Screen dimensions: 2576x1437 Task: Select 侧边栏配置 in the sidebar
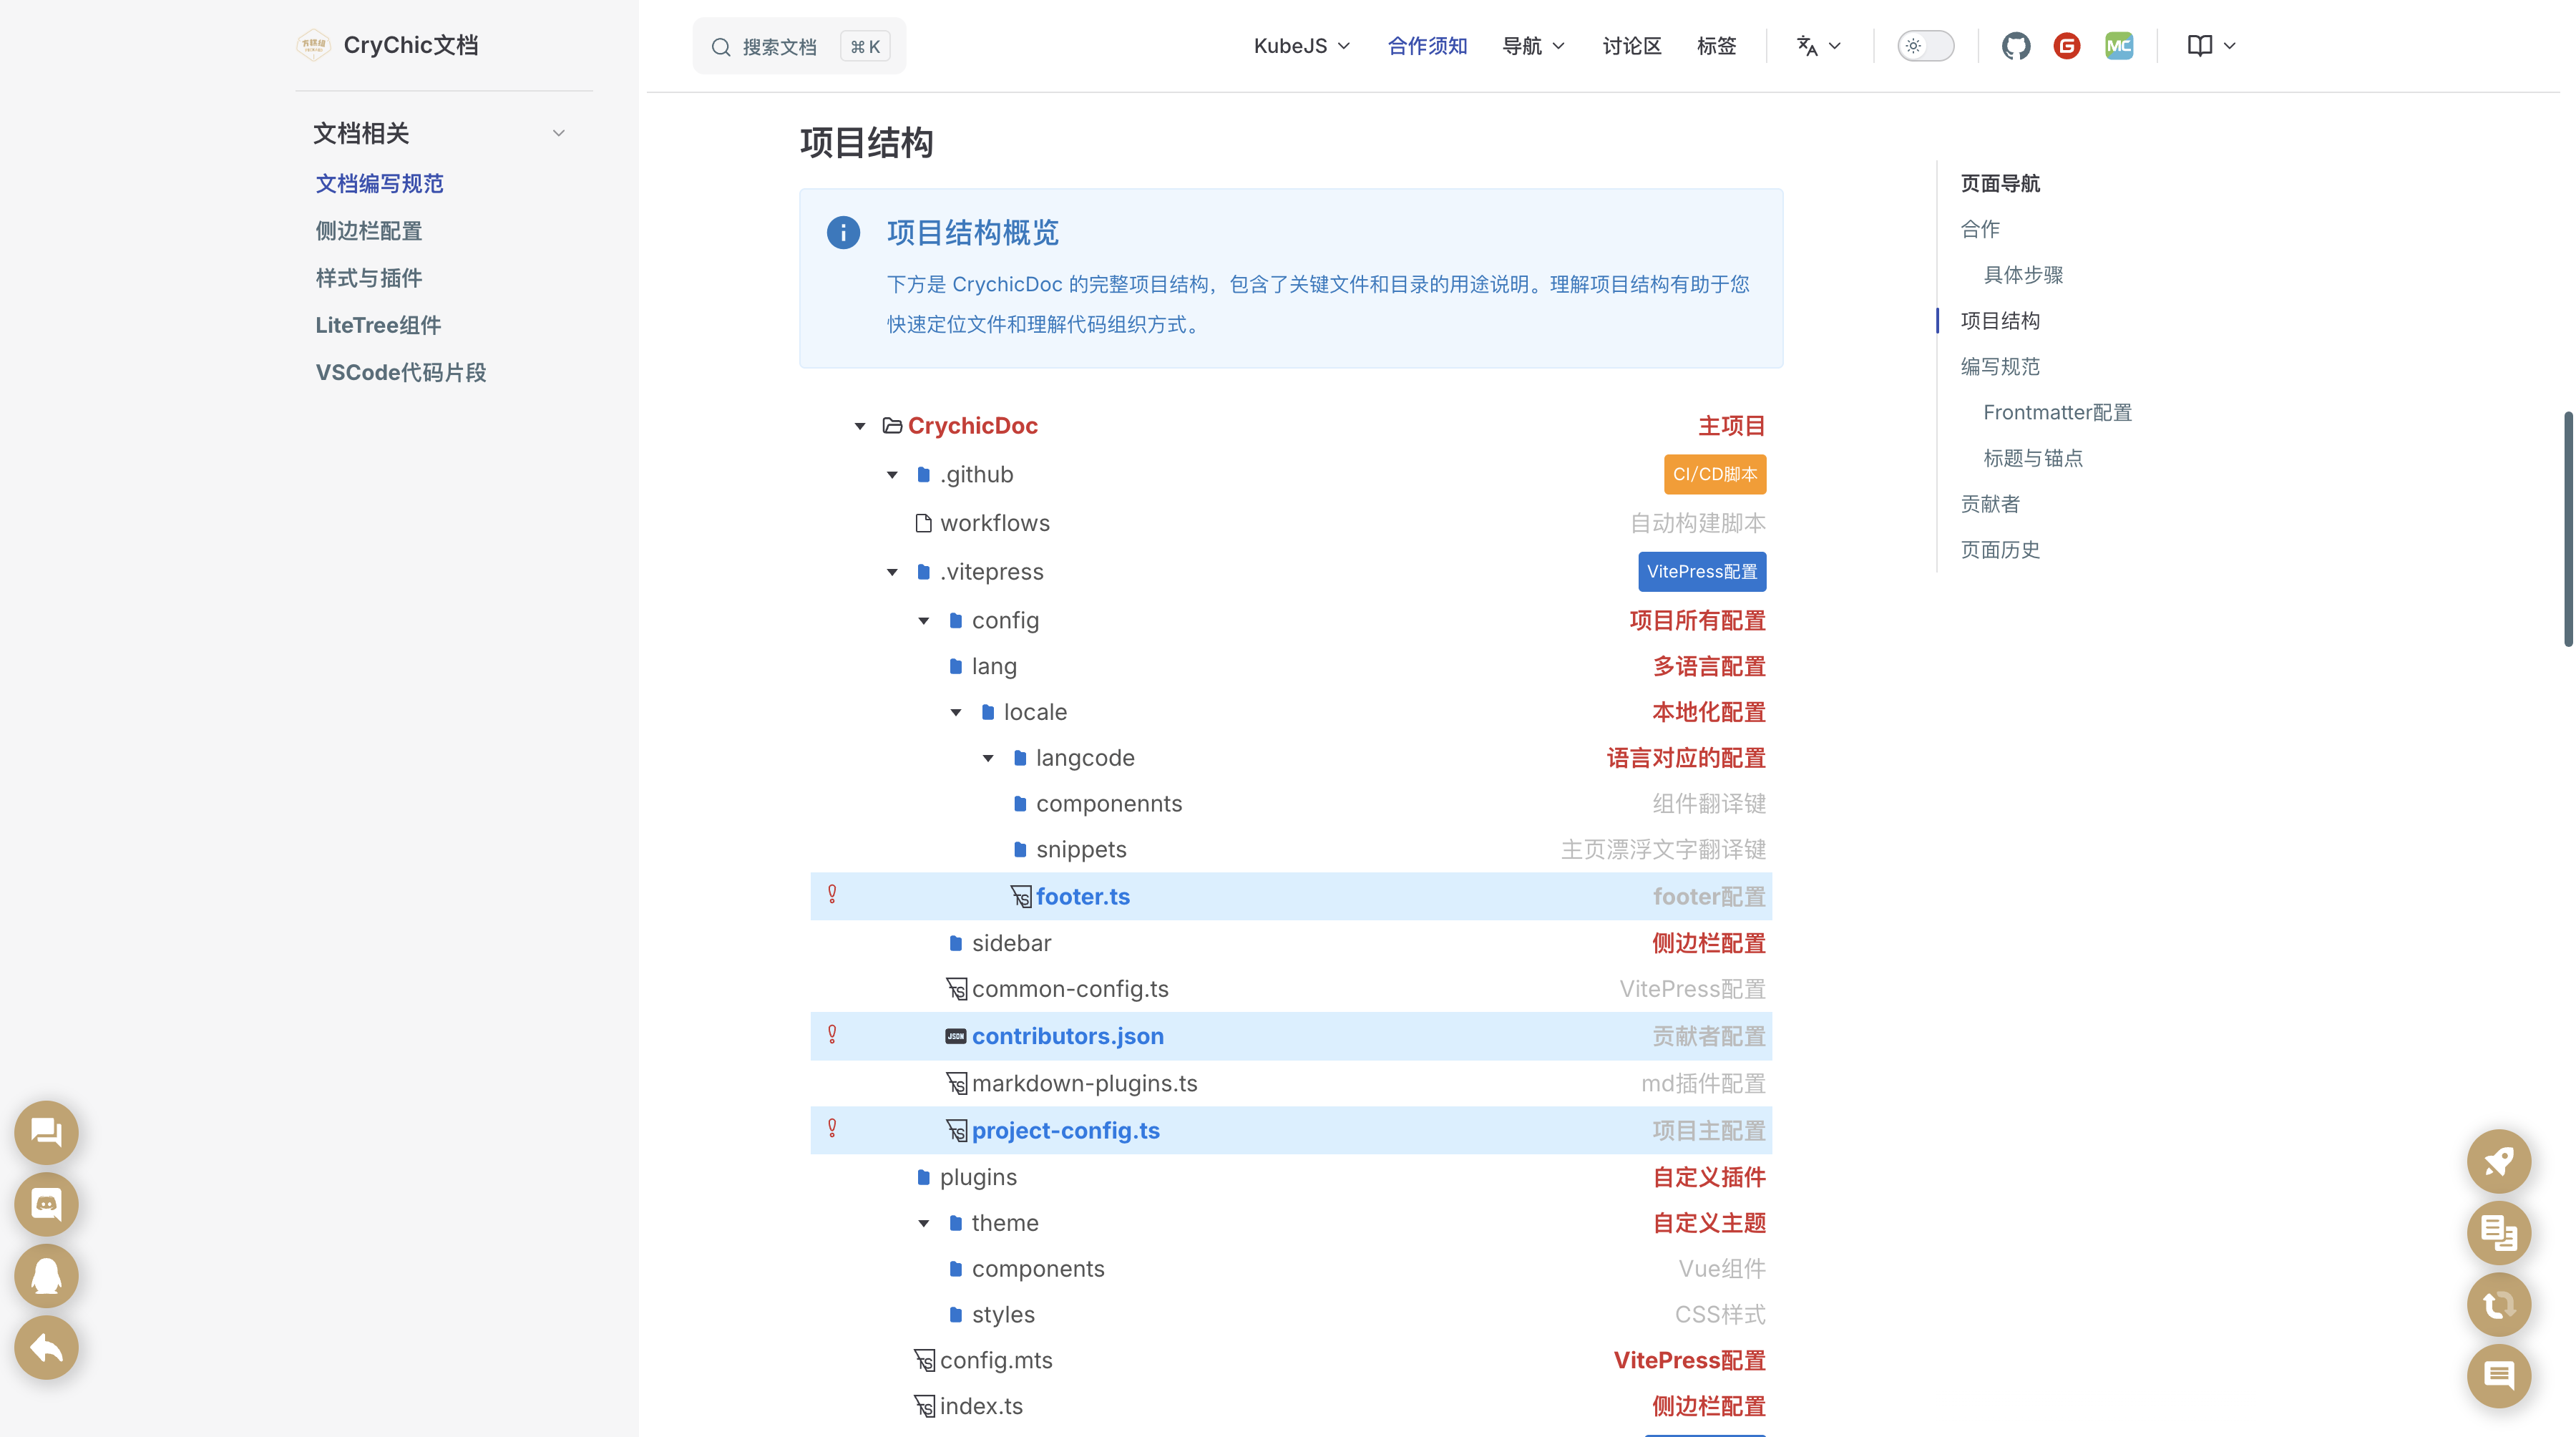point(368,230)
